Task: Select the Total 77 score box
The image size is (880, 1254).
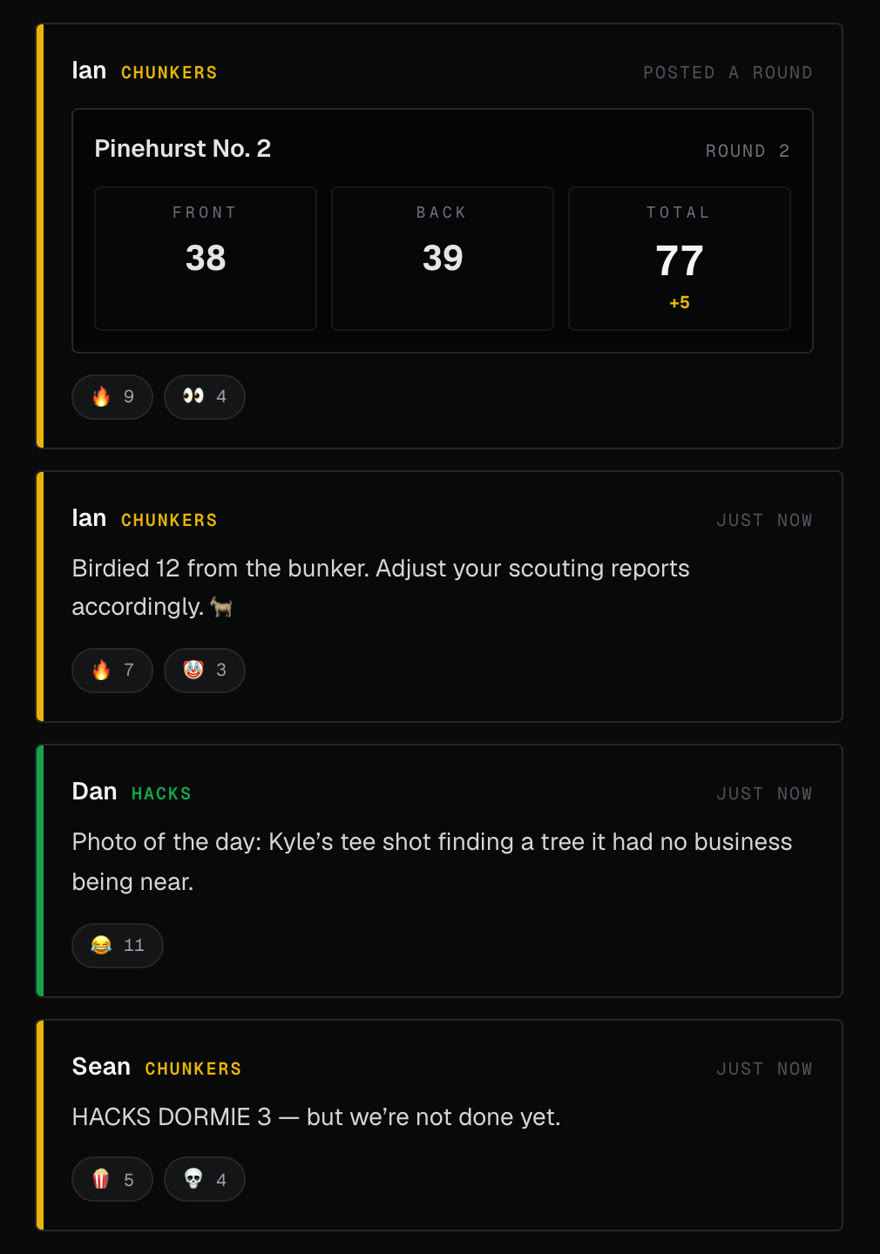Action: pos(679,258)
